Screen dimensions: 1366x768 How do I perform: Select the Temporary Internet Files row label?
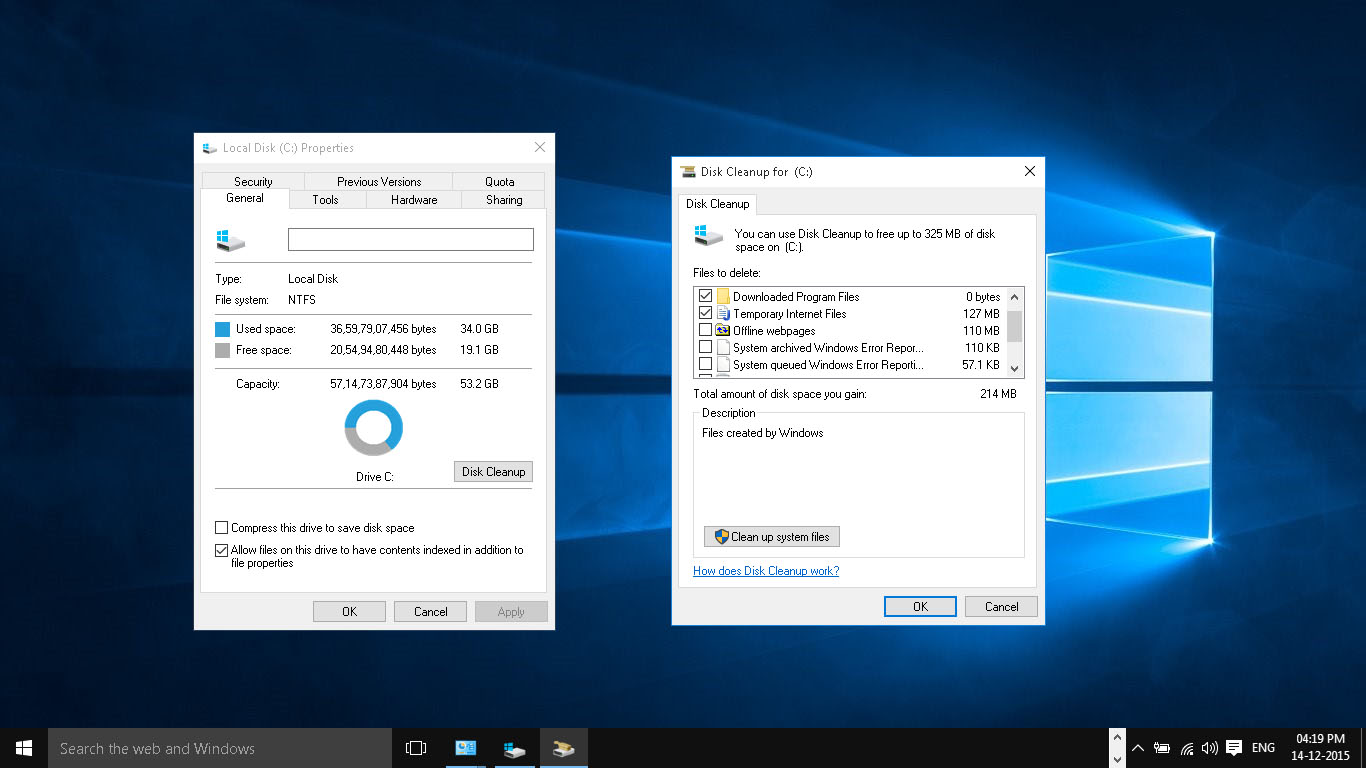(x=790, y=314)
